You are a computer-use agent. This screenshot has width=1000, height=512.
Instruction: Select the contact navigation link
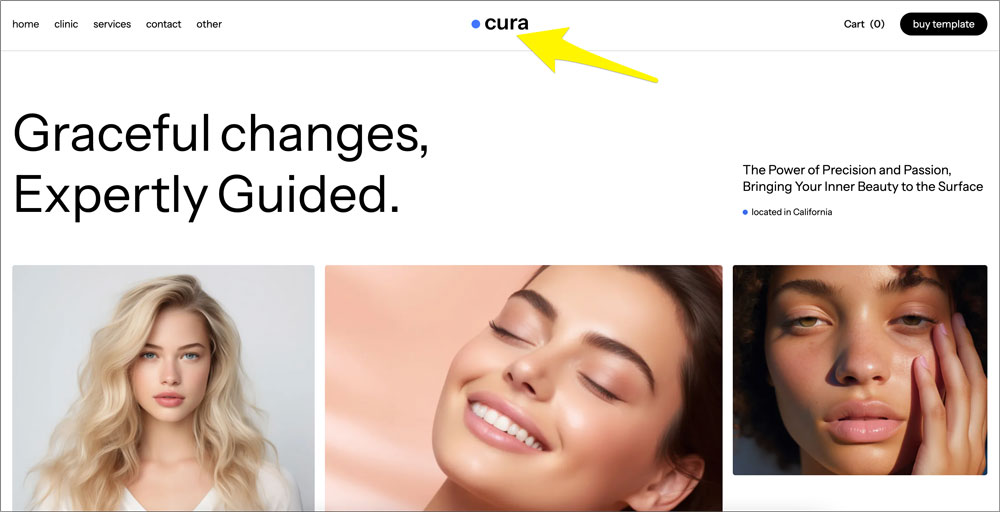(x=163, y=24)
